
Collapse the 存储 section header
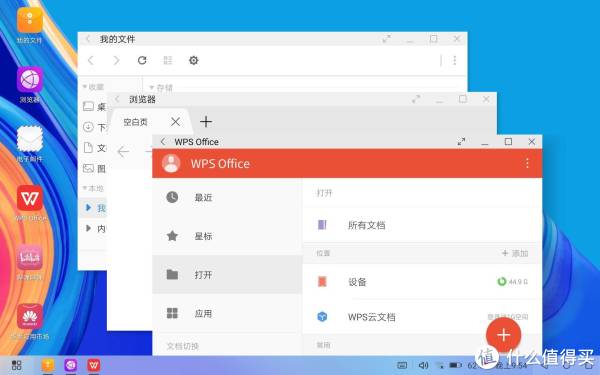click(152, 88)
